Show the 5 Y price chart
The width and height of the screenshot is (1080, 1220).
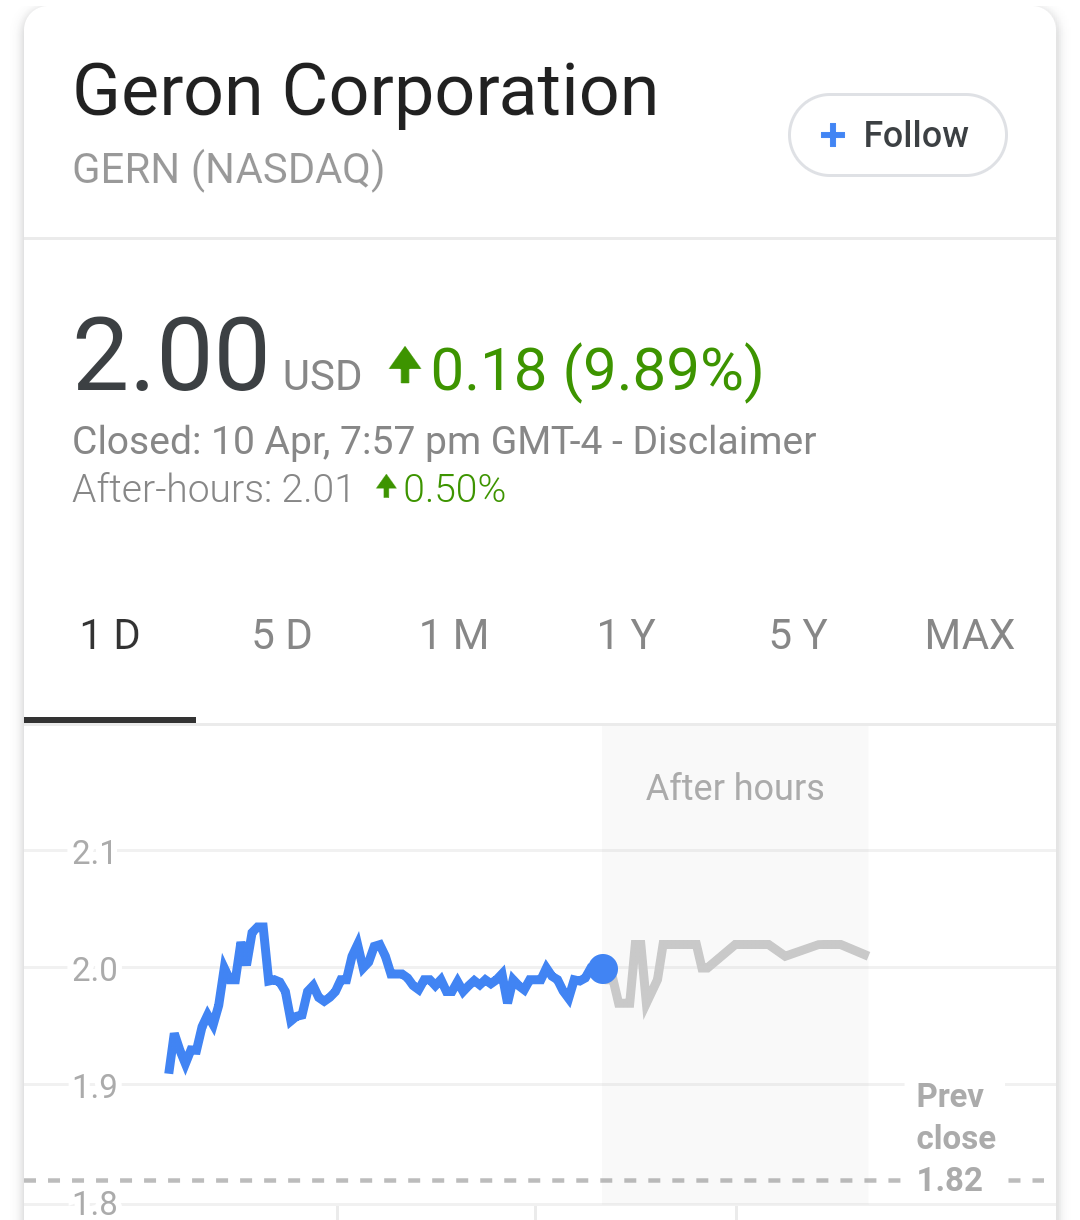pos(798,635)
